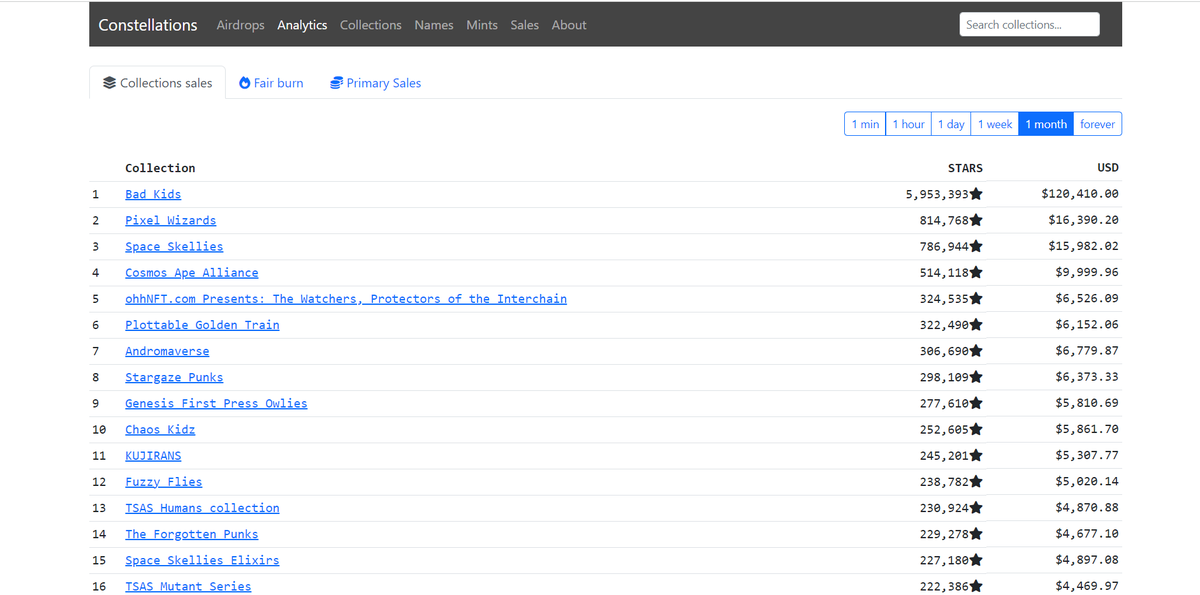Click the USD column header
The width and height of the screenshot is (1200, 595).
1108,168
